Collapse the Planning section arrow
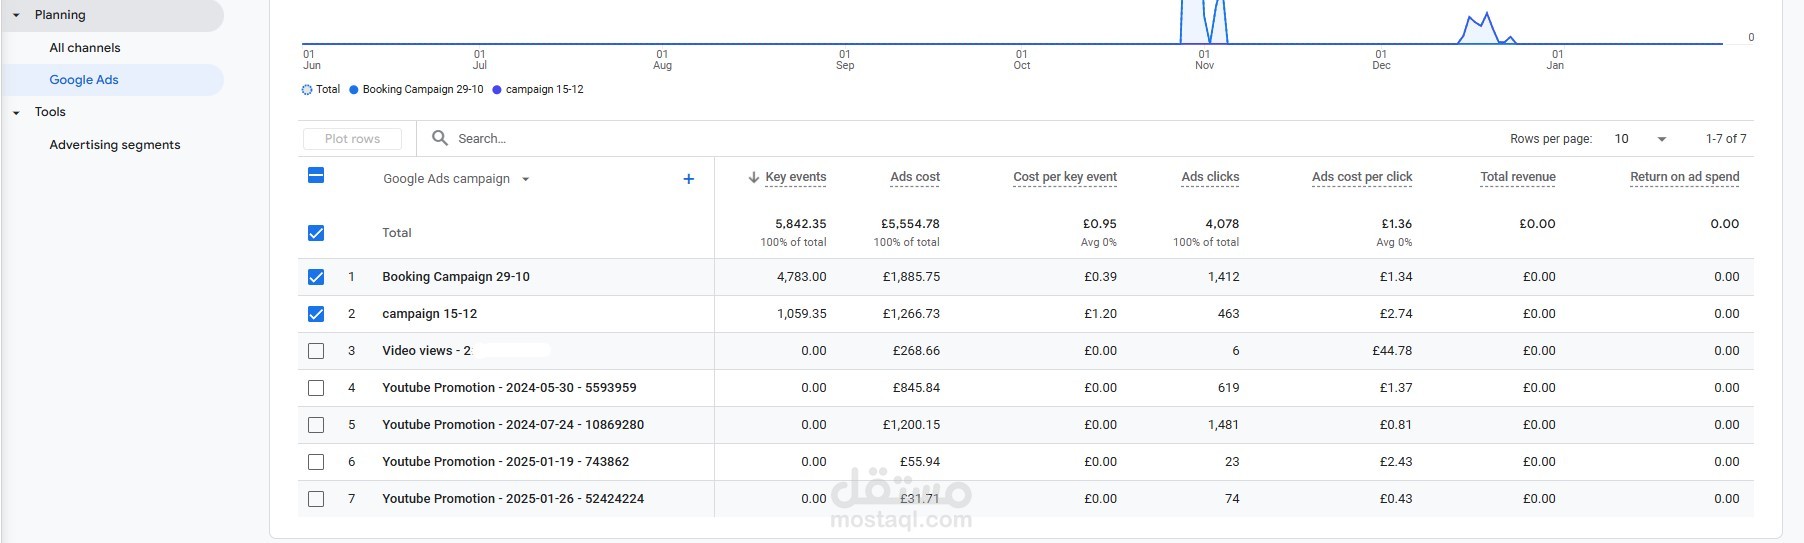1804x543 pixels. tap(16, 15)
